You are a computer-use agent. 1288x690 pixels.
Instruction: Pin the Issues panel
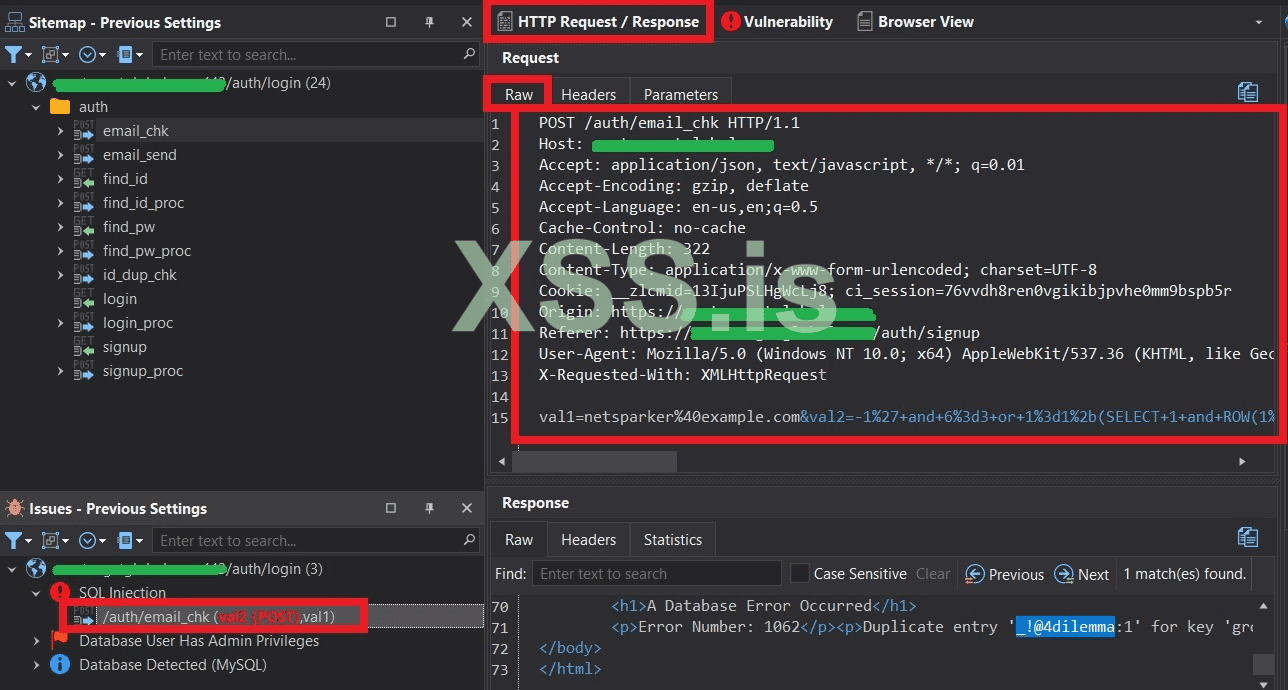click(429, 508)
